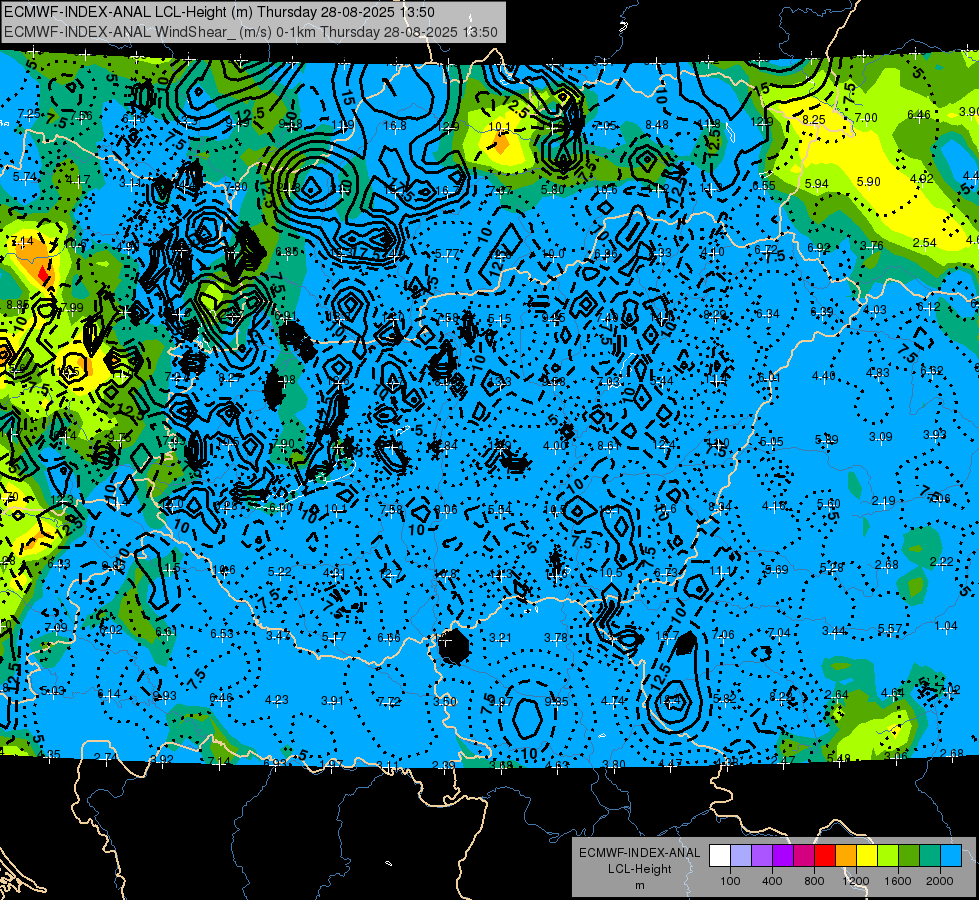Click the wind shear value 3.44

coord(834,631)
